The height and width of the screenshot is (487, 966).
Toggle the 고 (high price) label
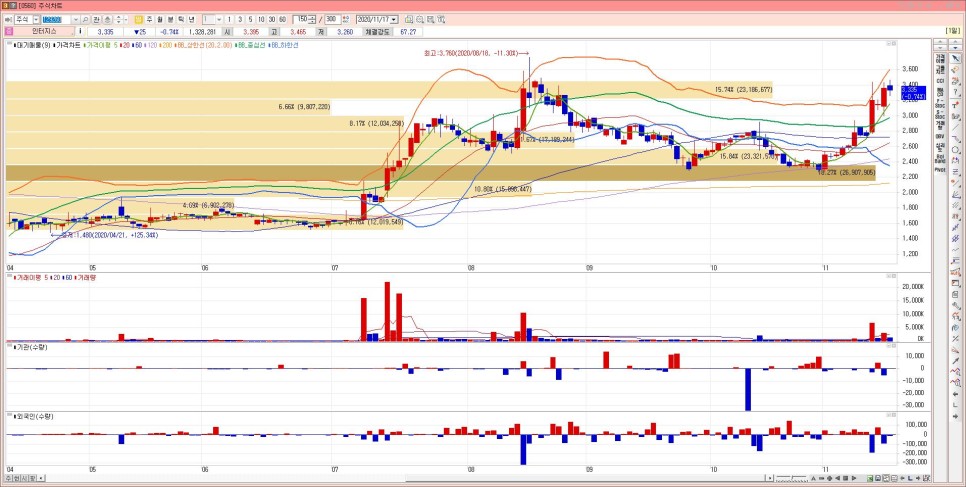pyautogui.click(x=274, y=31)
